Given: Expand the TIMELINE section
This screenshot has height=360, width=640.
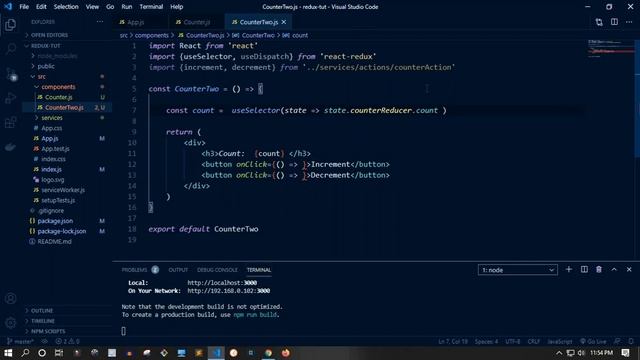Looking at the screenshot, I should click(x=42, y=321).
